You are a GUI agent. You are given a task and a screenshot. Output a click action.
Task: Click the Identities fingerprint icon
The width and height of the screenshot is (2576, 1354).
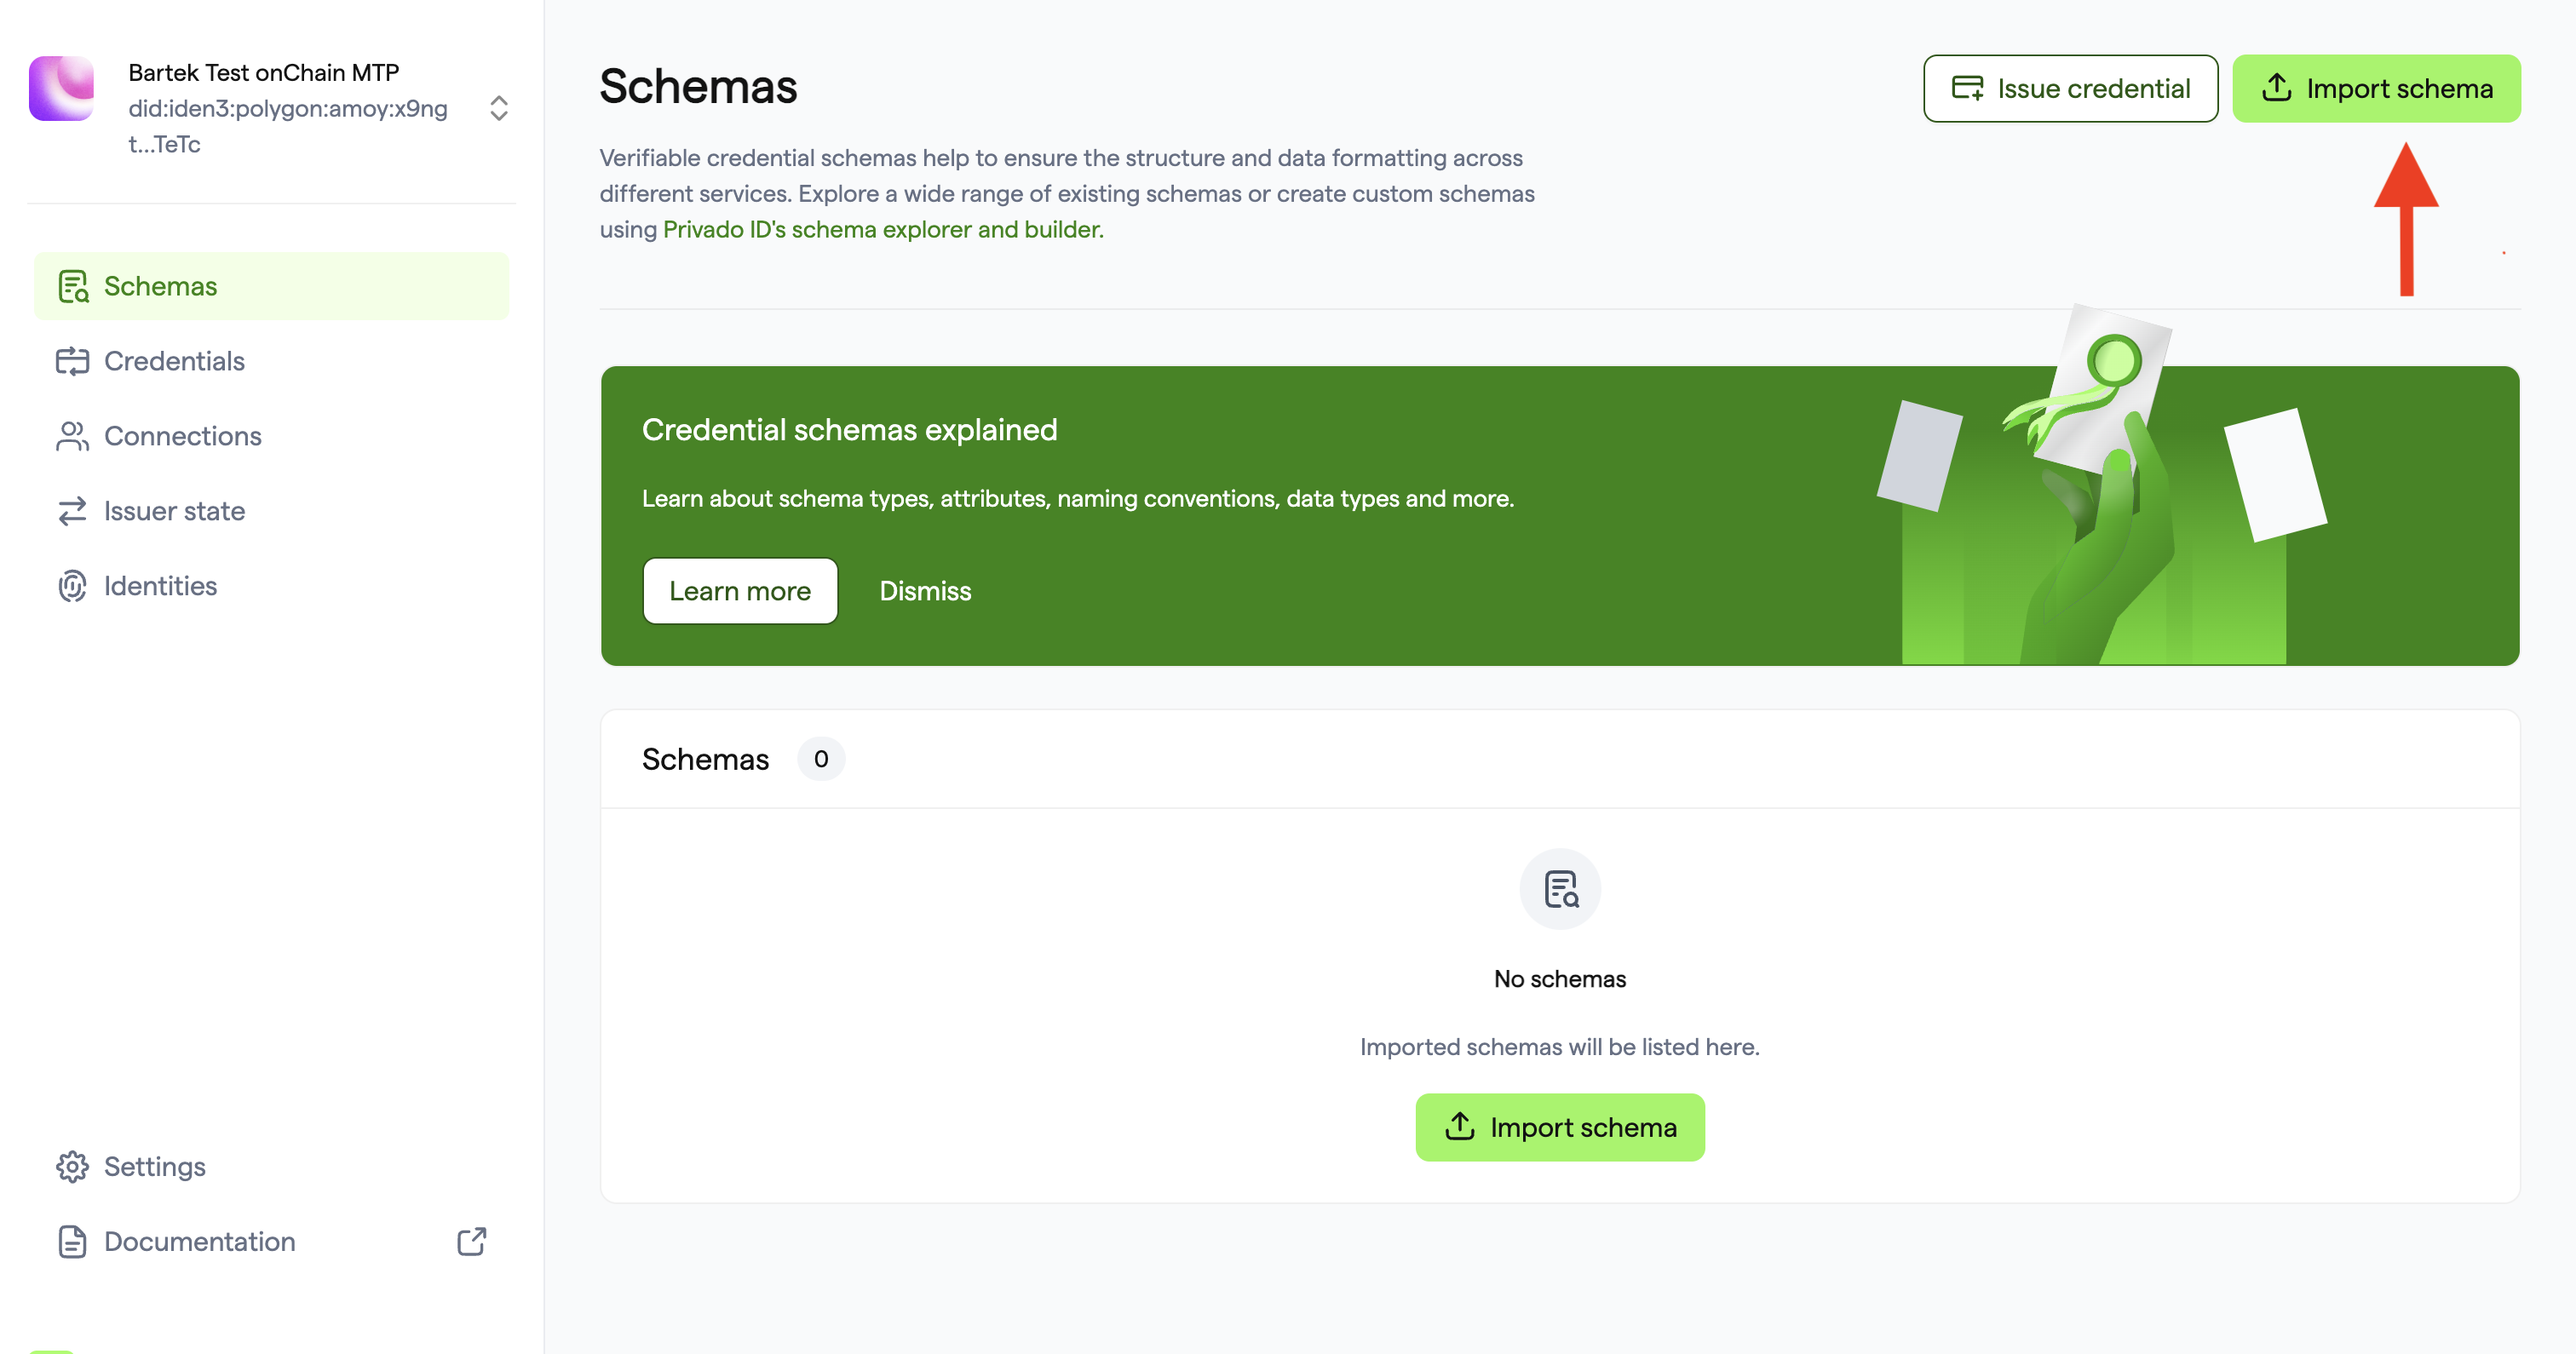(x=73, y=586)
